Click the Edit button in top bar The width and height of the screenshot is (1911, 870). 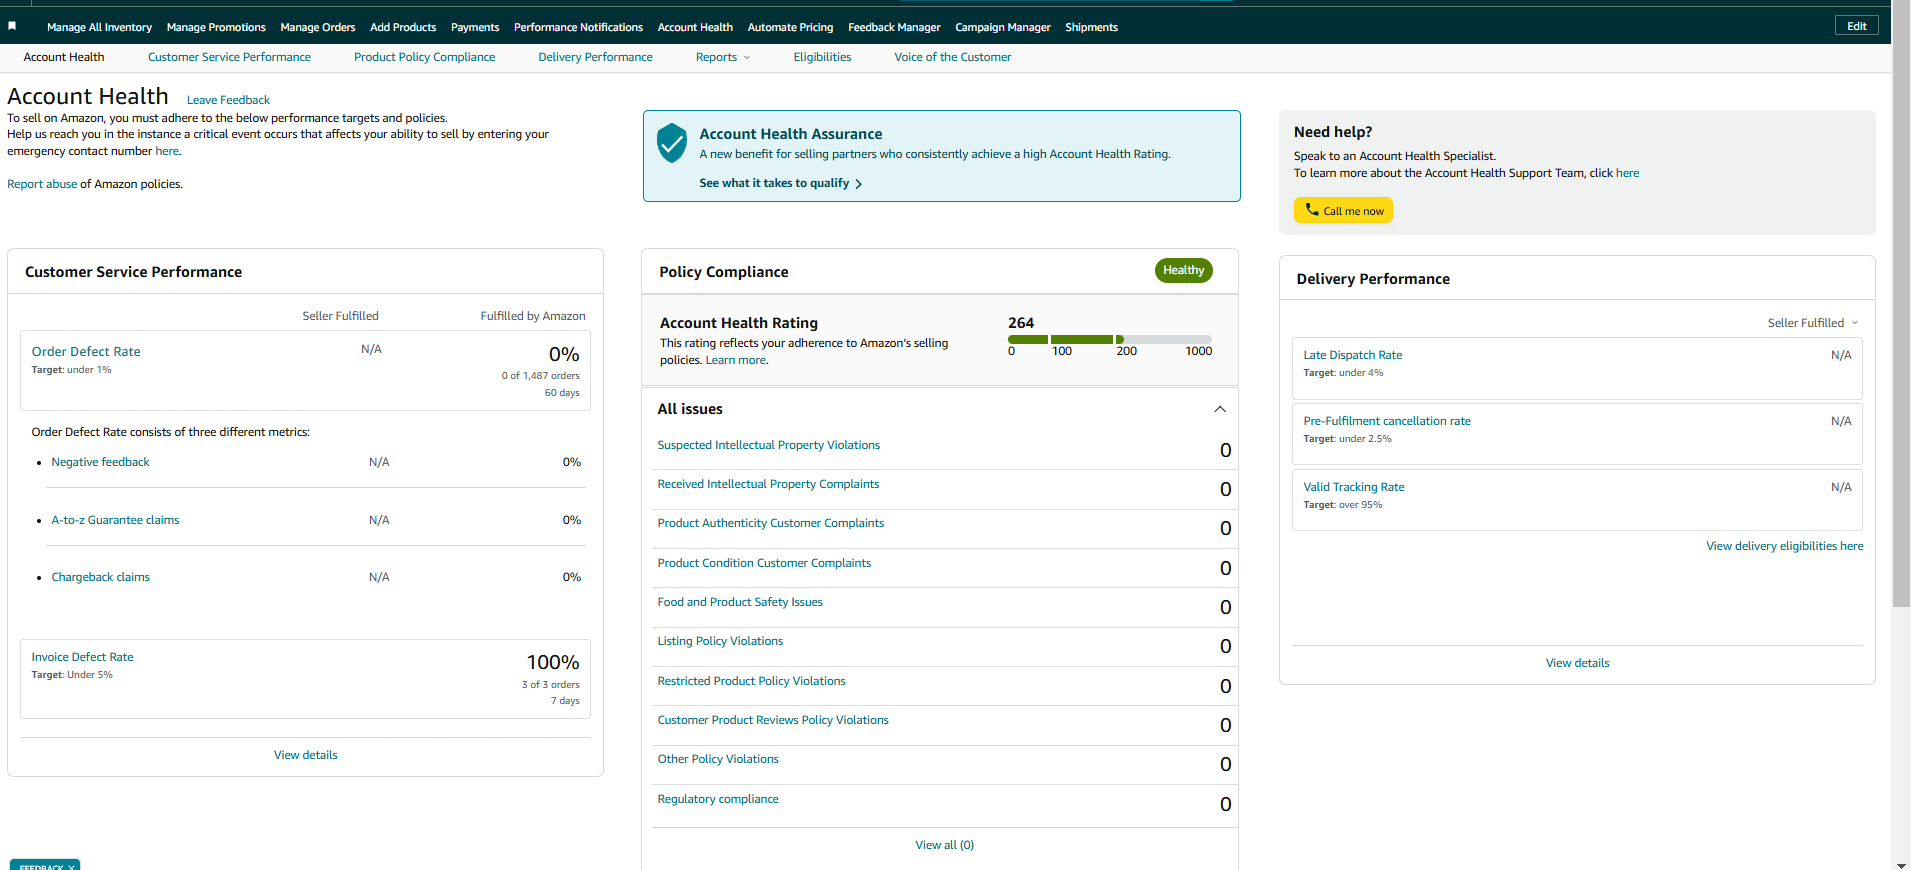pyautogui.click(x=1856, y=26)
